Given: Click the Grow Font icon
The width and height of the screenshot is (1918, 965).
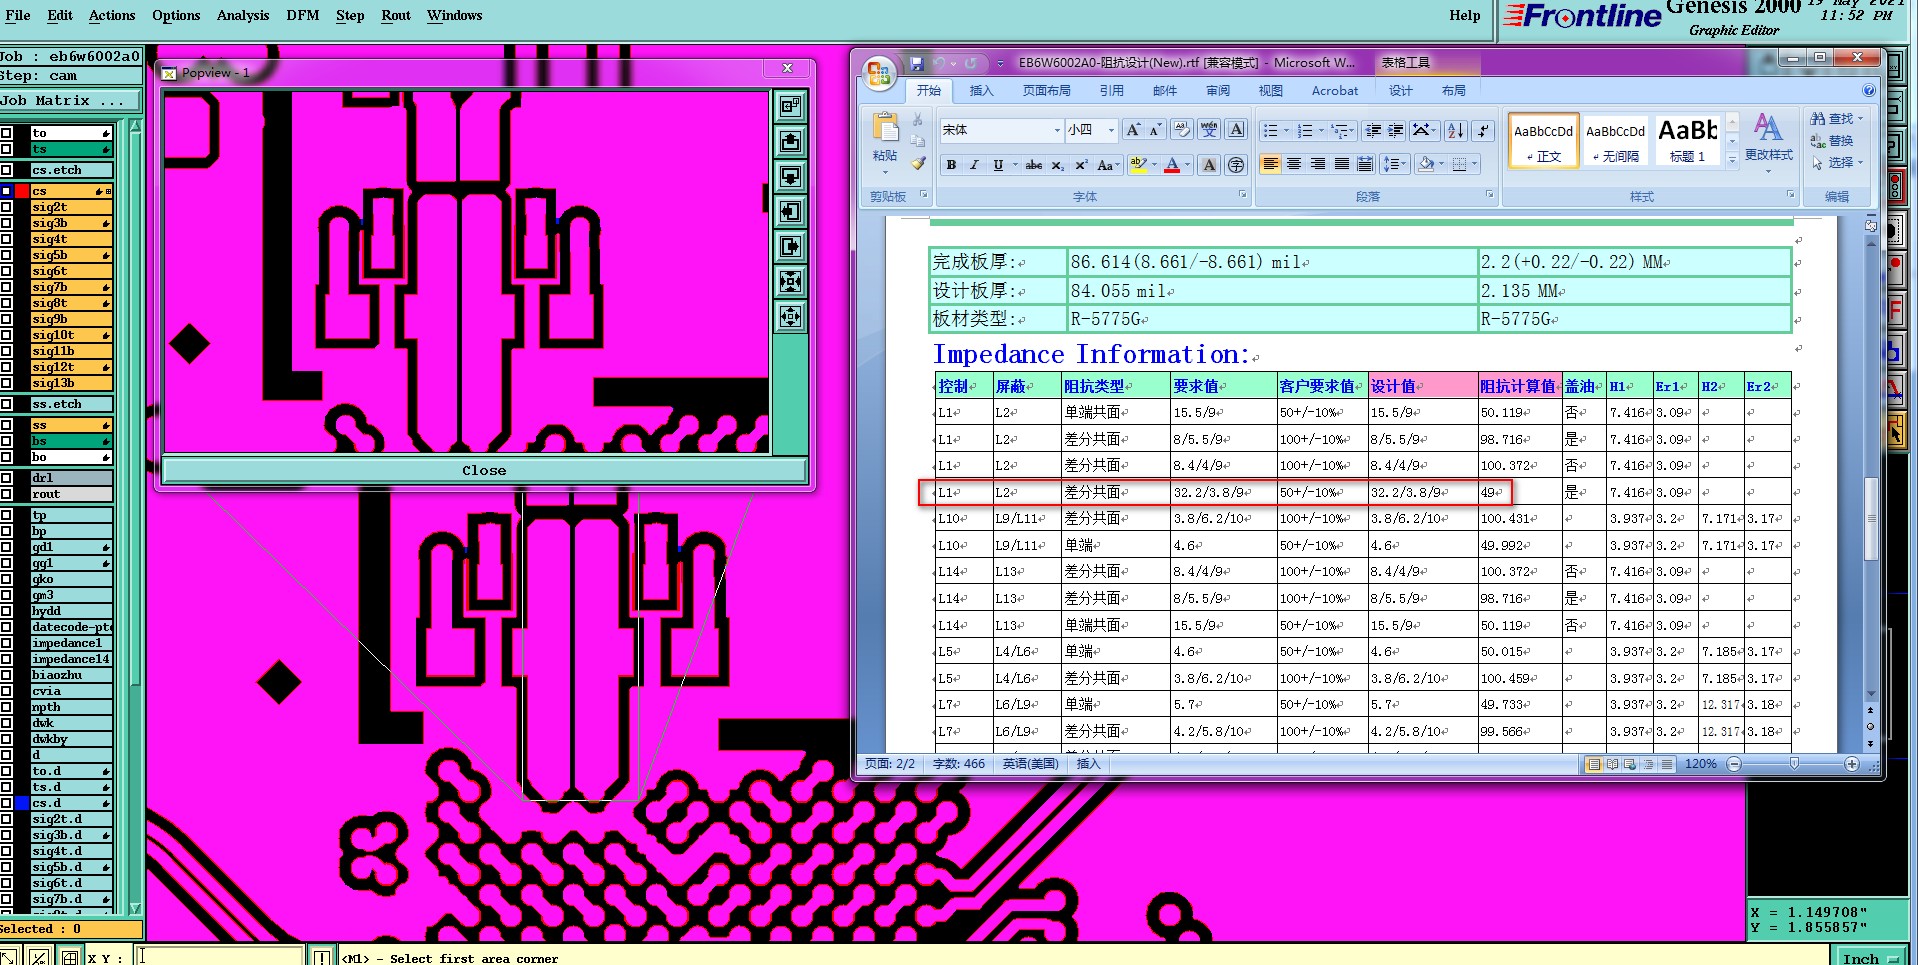Looking at the screenshot, I should pos(1132,130).
